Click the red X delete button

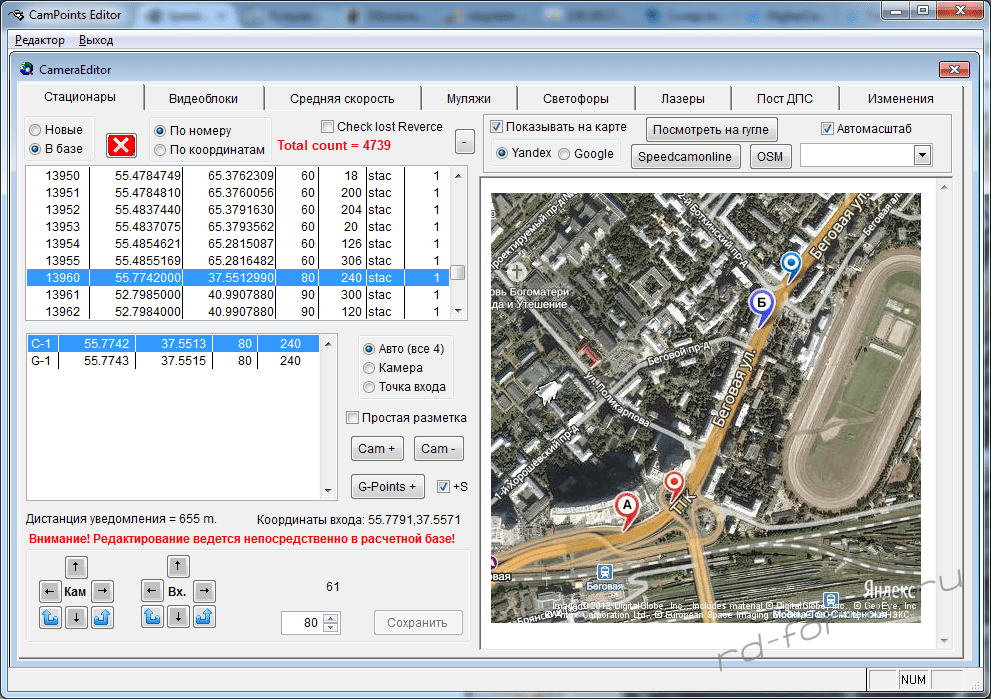coord(121,145)
